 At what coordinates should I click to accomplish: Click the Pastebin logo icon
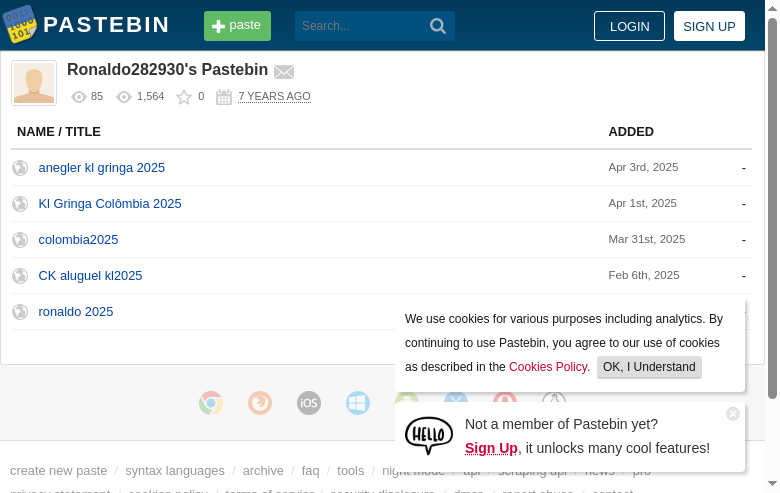19,24
